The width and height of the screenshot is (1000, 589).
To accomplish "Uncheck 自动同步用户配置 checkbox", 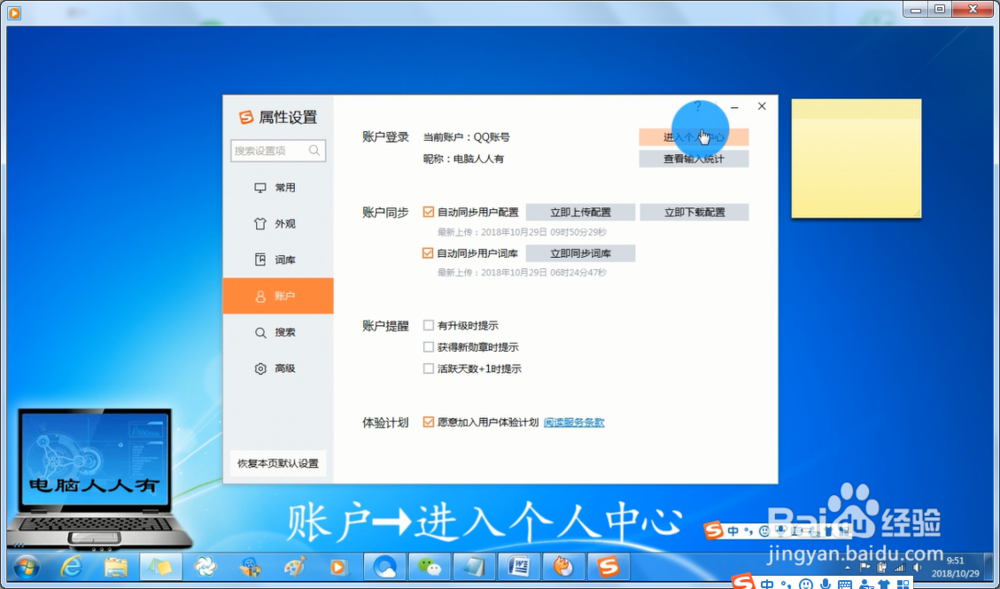I will point(429,212).
